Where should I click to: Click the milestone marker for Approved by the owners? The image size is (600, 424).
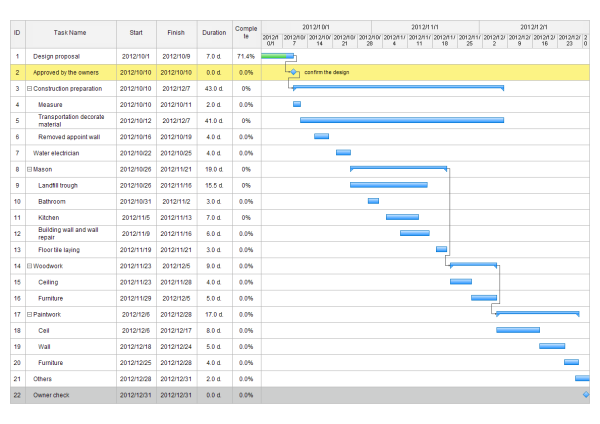coord(293,73)
